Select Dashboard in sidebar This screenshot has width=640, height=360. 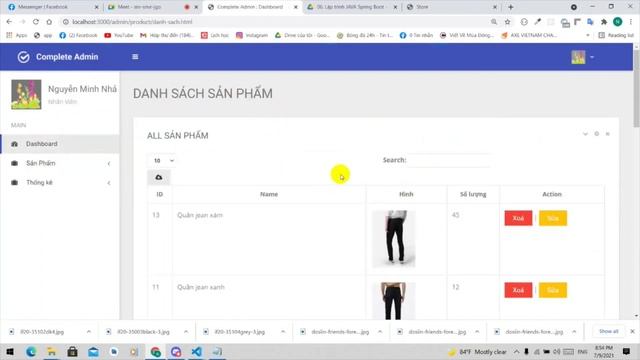click(x=60, y=144)
